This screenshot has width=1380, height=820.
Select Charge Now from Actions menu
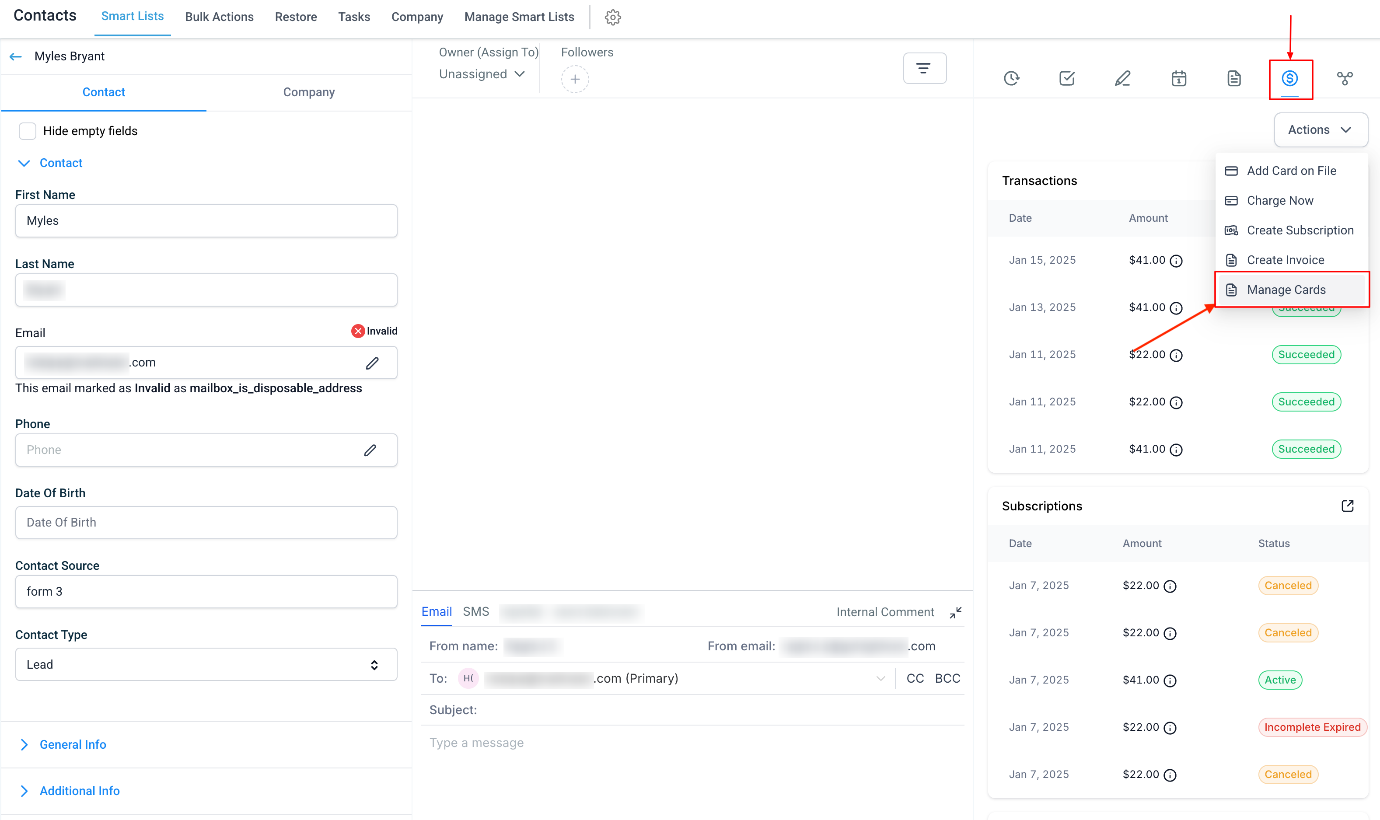[1291, 201]
